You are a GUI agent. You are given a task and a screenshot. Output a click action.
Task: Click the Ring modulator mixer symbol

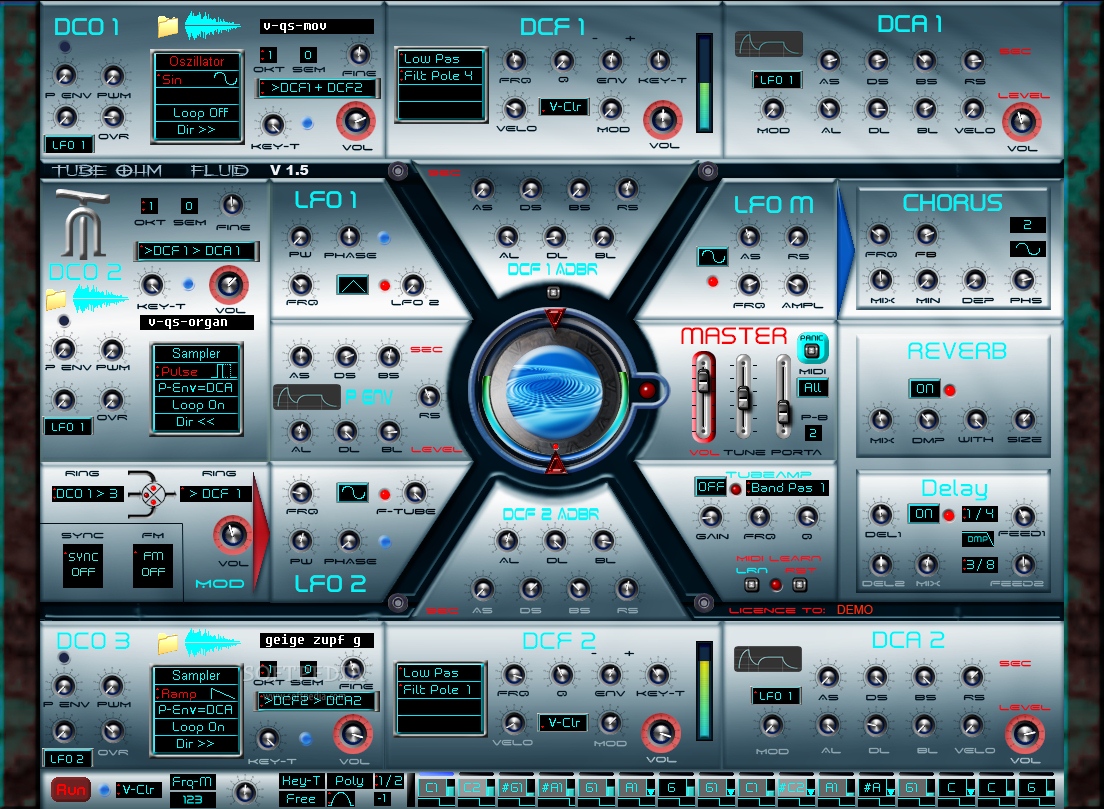[x=153, y=494]
